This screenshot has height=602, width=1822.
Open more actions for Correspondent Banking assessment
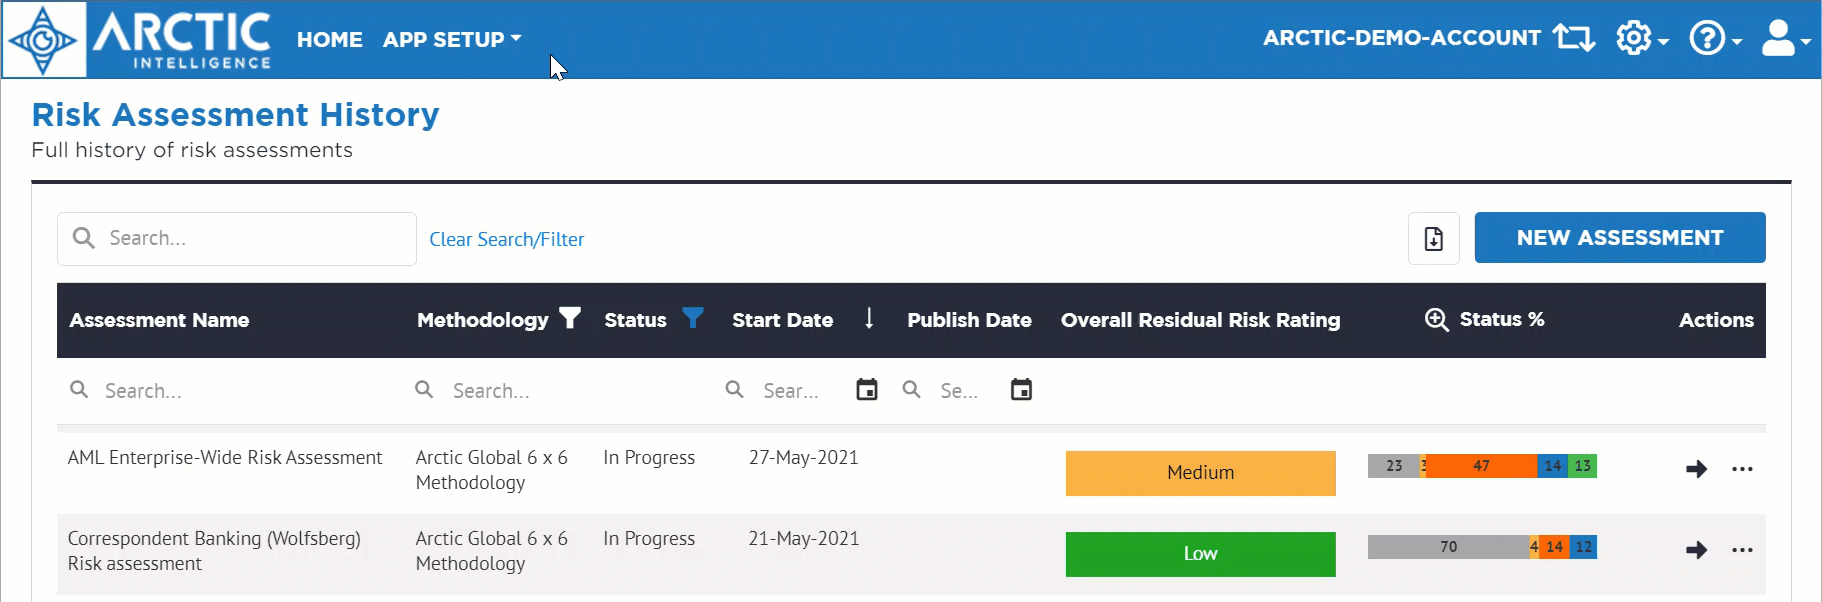[1743, 550]
